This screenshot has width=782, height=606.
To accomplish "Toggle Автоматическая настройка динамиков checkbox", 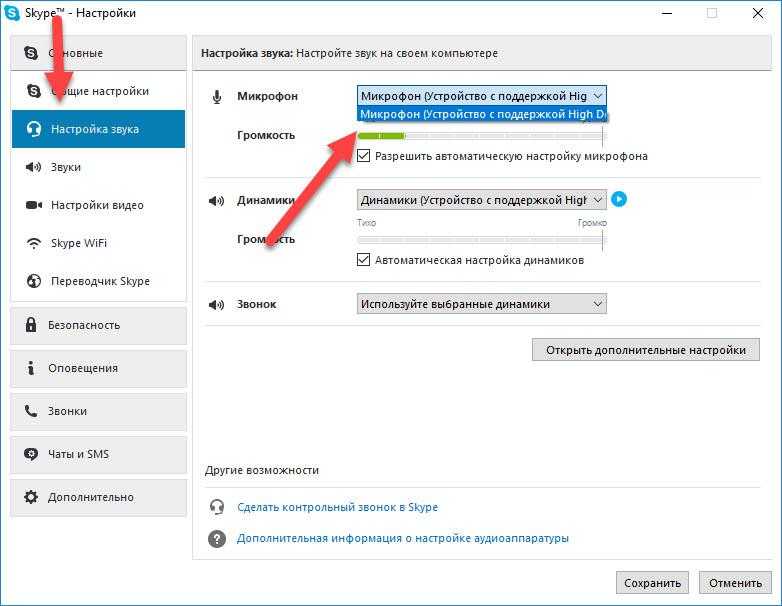I will click(364, 260).
